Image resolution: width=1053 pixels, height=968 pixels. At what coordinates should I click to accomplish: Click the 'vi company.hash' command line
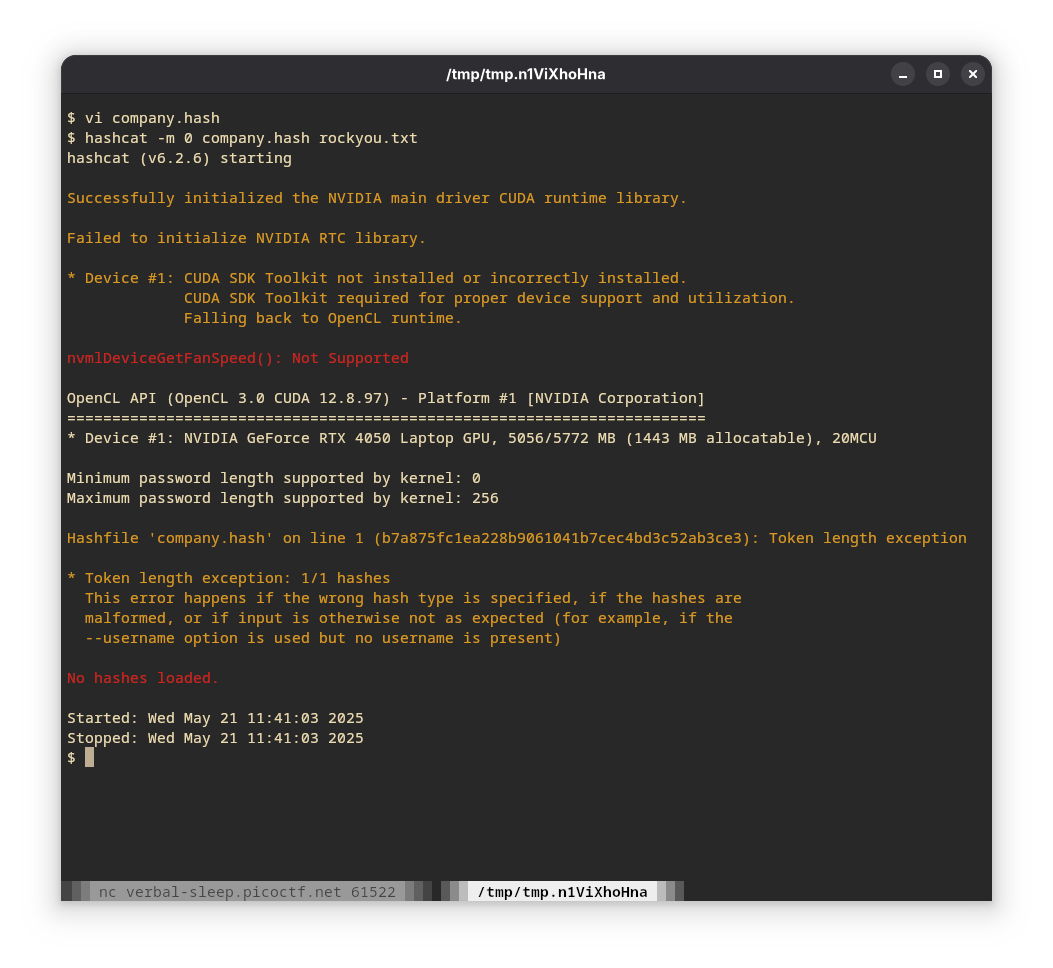click(152, 118)
